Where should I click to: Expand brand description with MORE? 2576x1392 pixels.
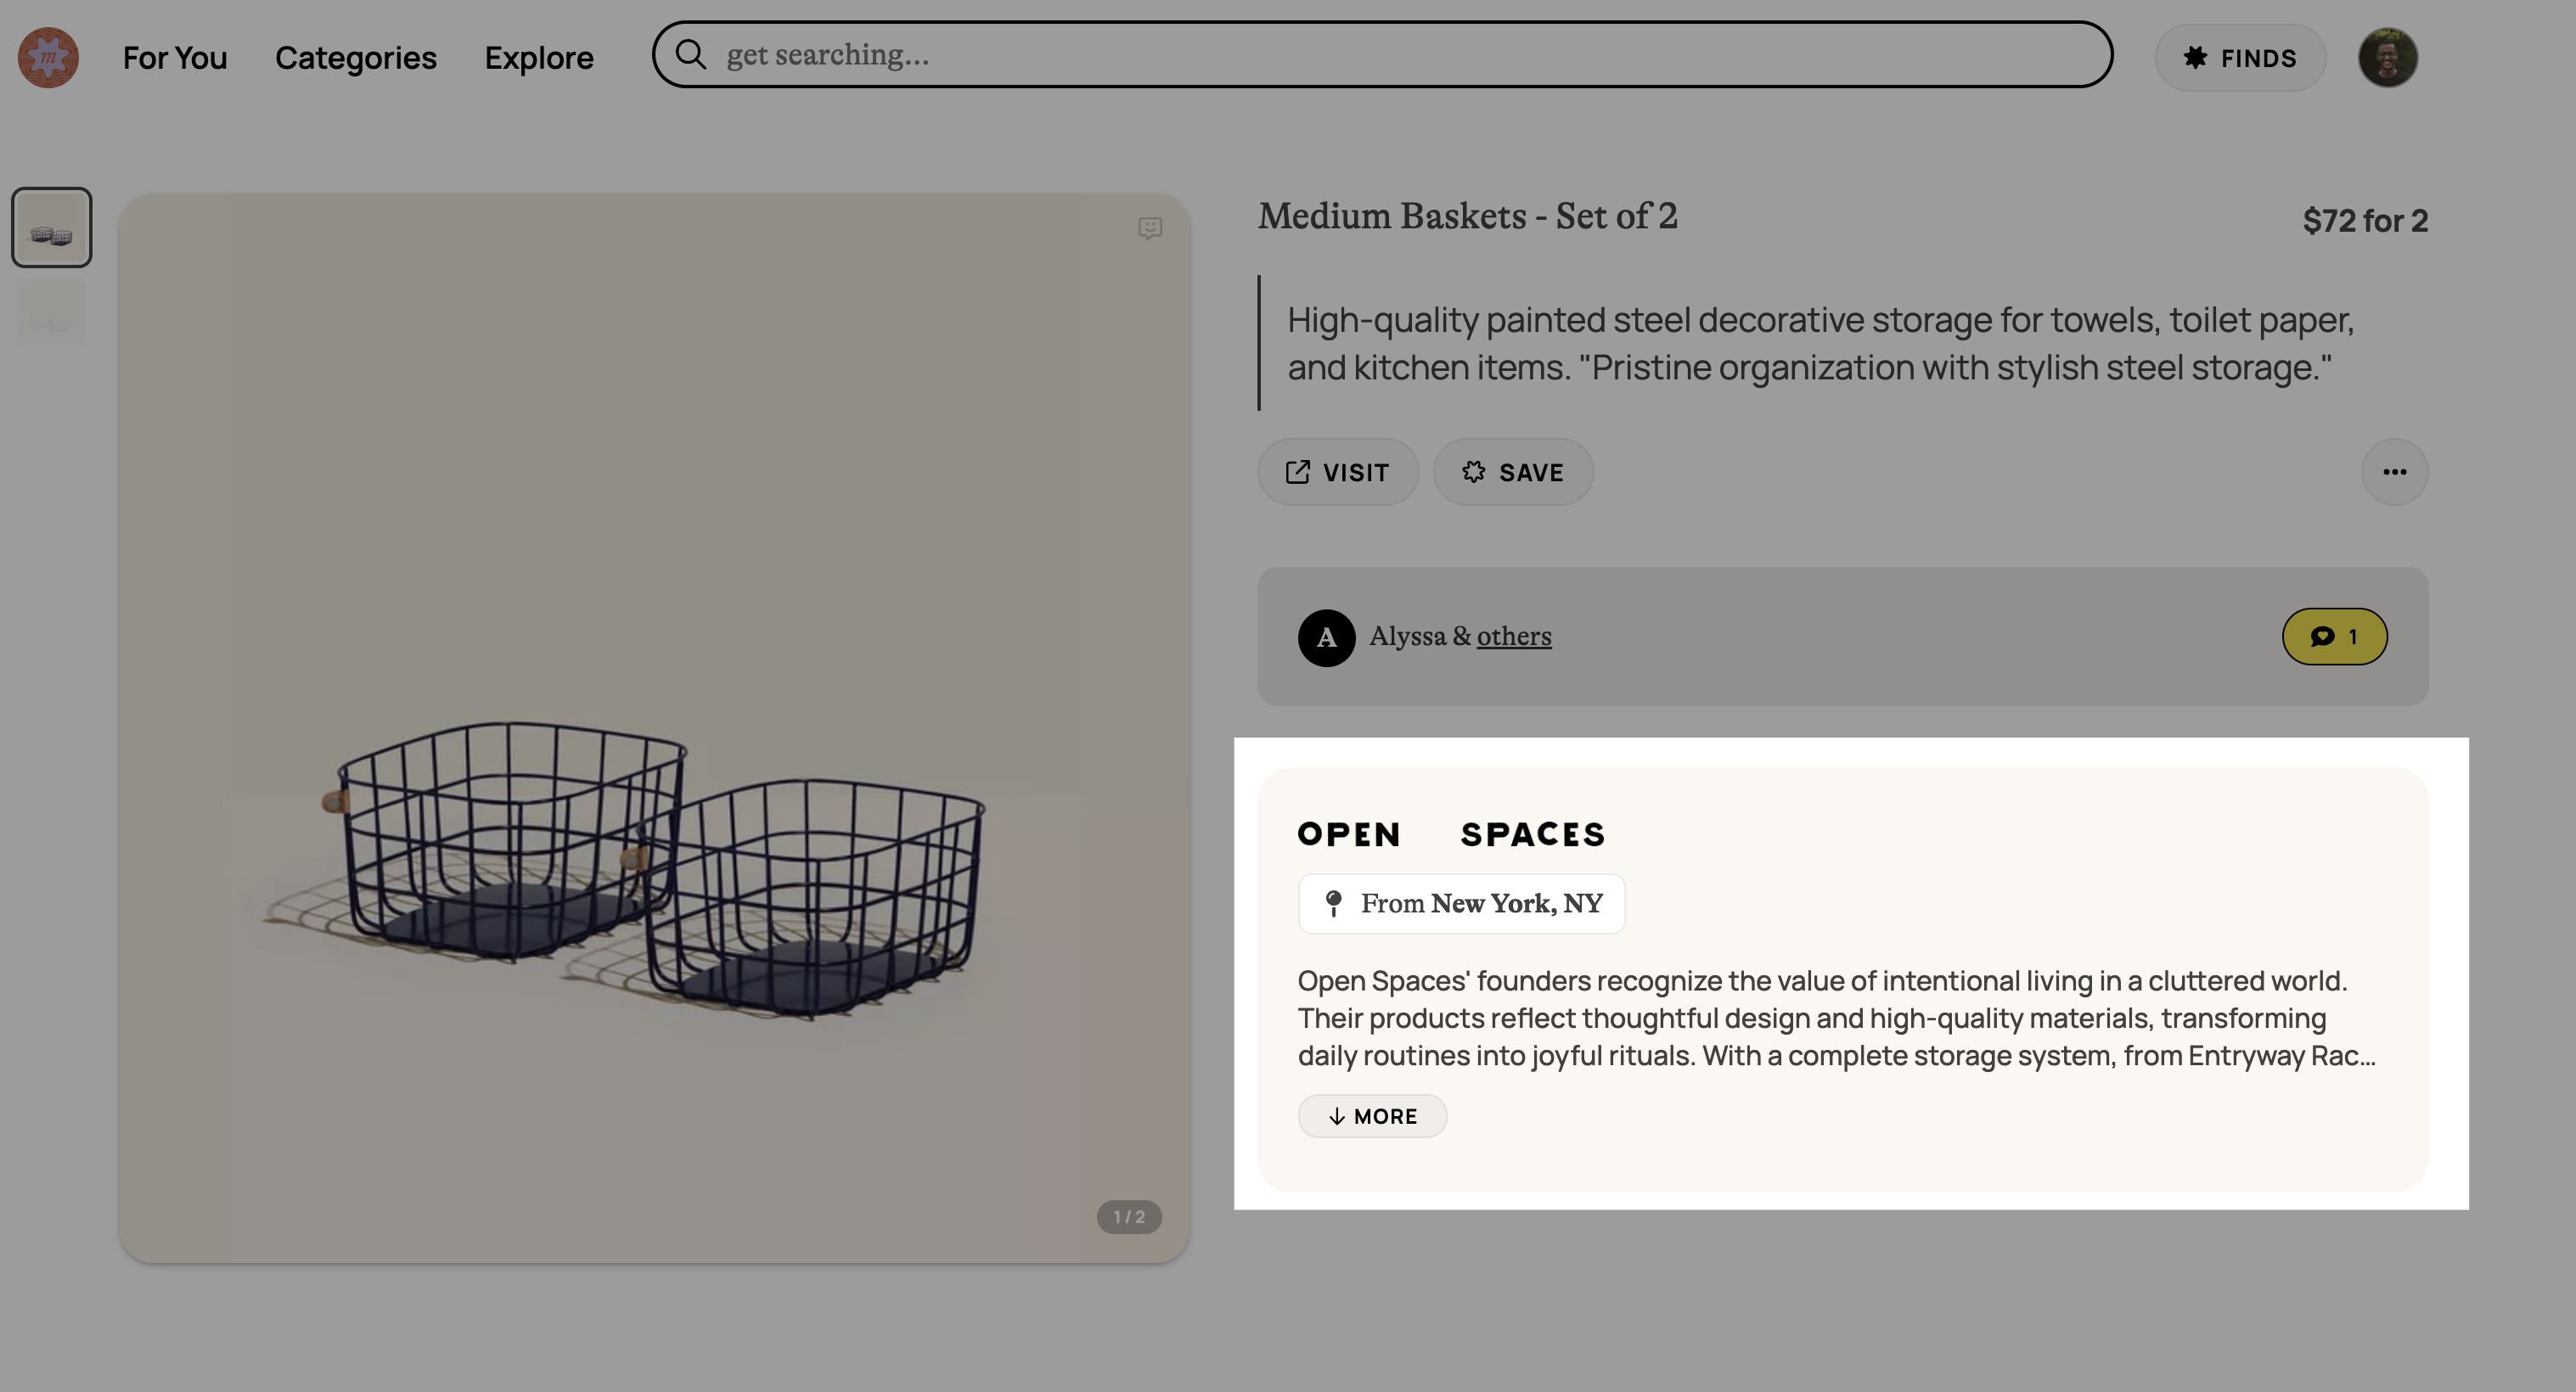pos(1372,1116)
